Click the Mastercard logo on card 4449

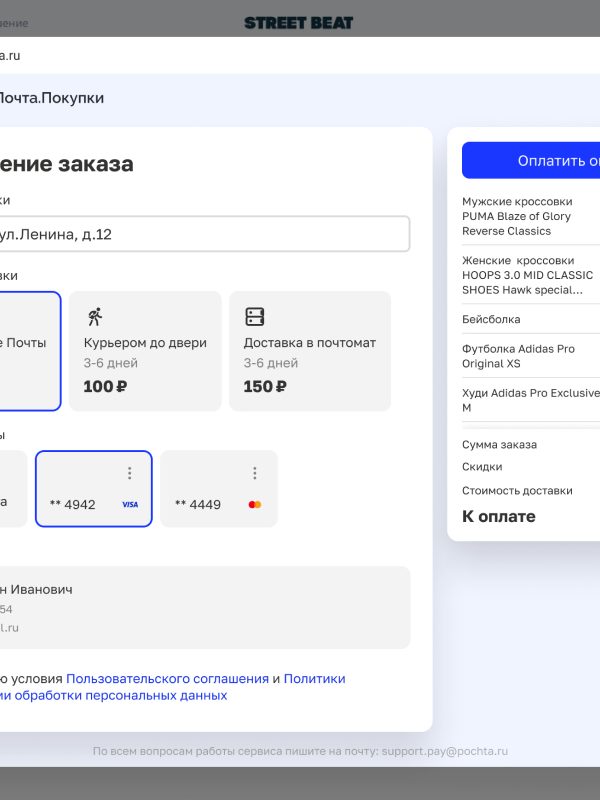254,505
